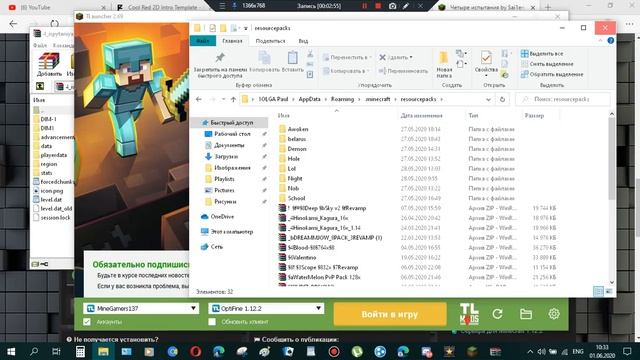
Task: Click TL Mods icon in launcher
Action: (469, 314)
